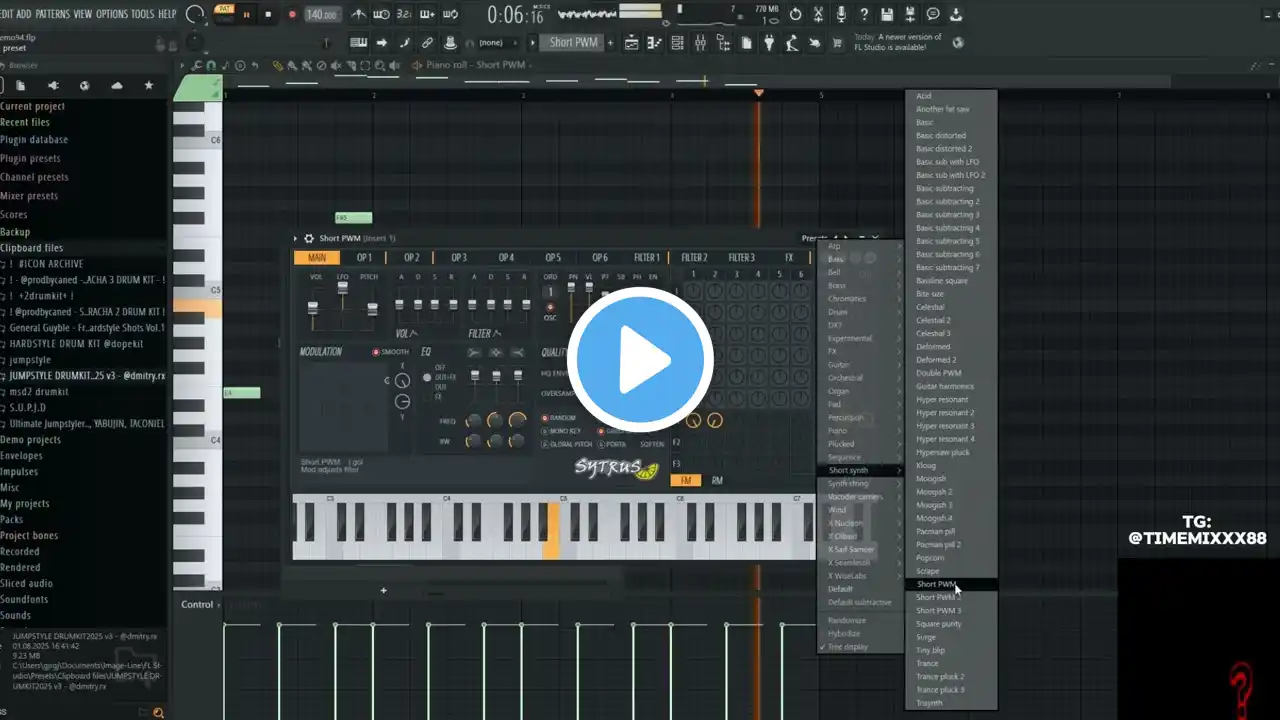The height and width of the screenshot is (720, 1280).
Task: Open the piano roll wrench tools icon
Action: pos(199,65)
